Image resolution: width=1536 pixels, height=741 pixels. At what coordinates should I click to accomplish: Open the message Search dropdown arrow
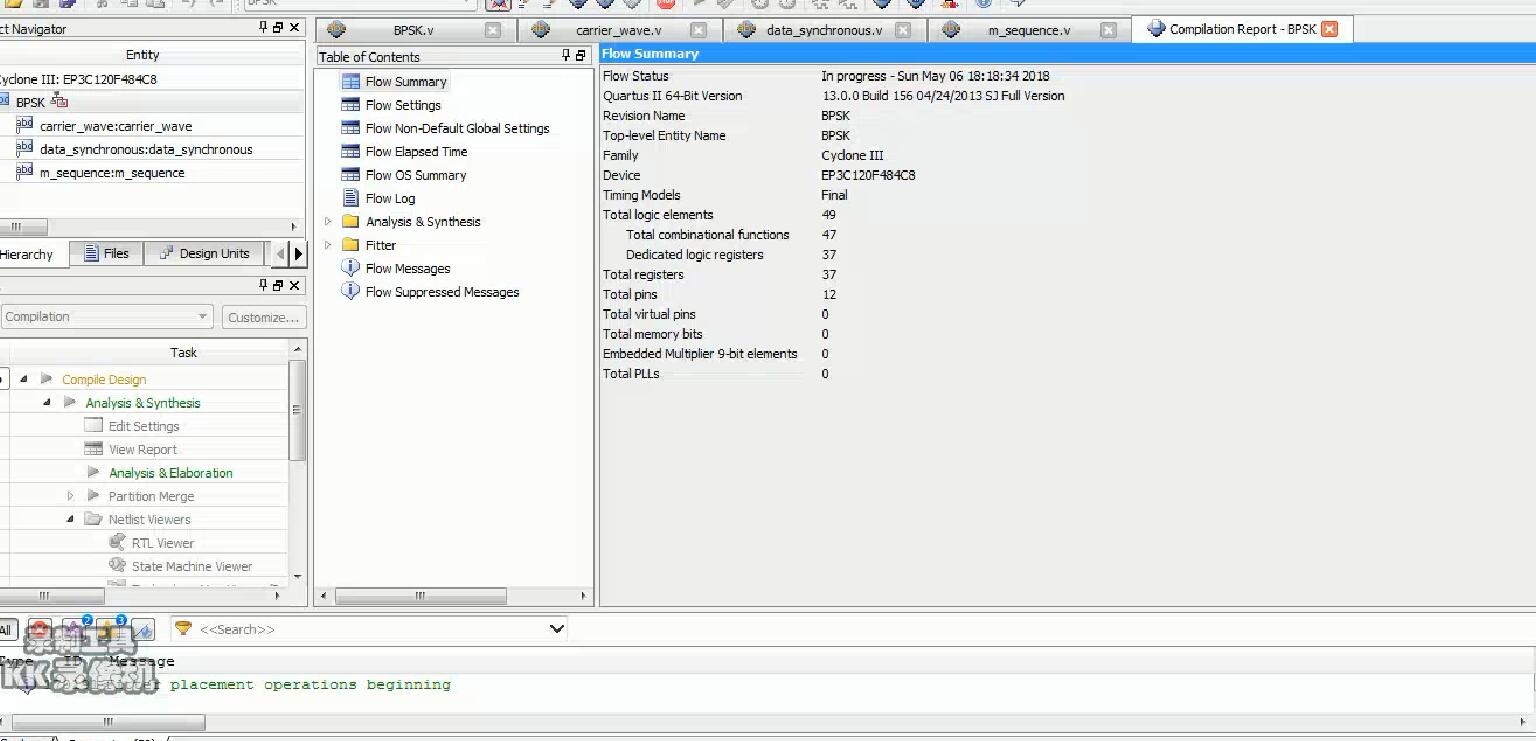tap(557, 628)
